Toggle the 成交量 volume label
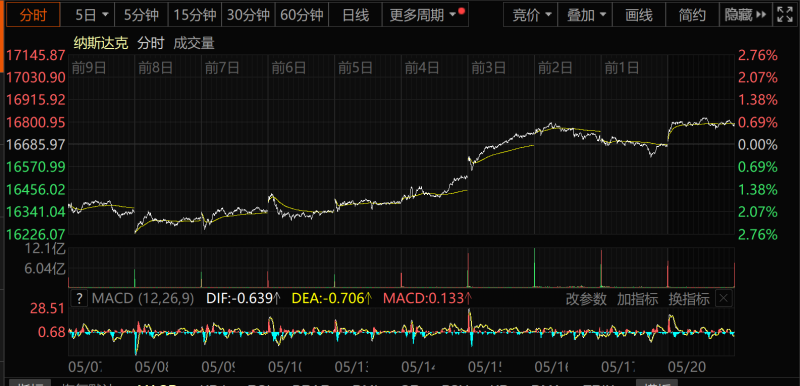 point(194,43)
